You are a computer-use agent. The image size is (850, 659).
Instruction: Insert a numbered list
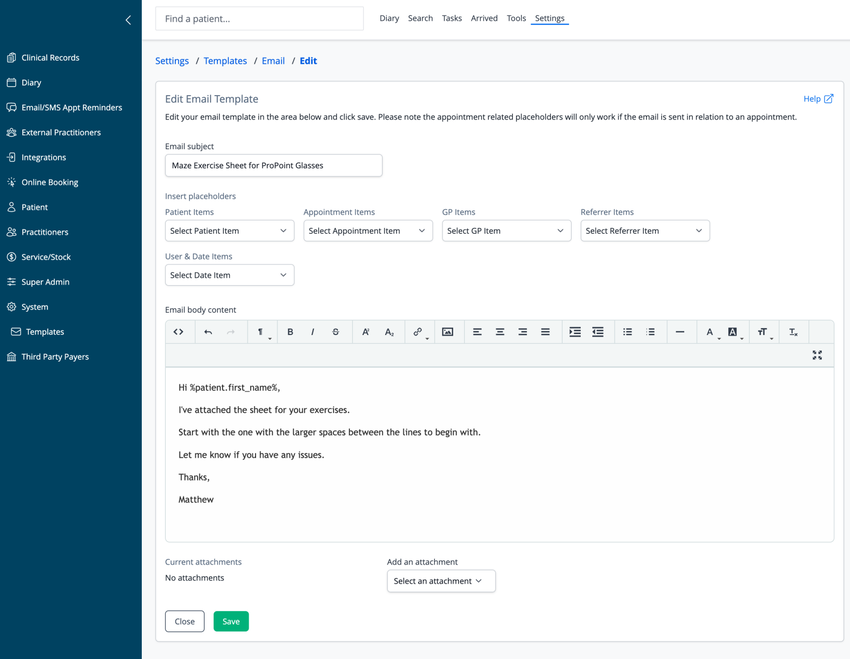click(x=651, y=332)
